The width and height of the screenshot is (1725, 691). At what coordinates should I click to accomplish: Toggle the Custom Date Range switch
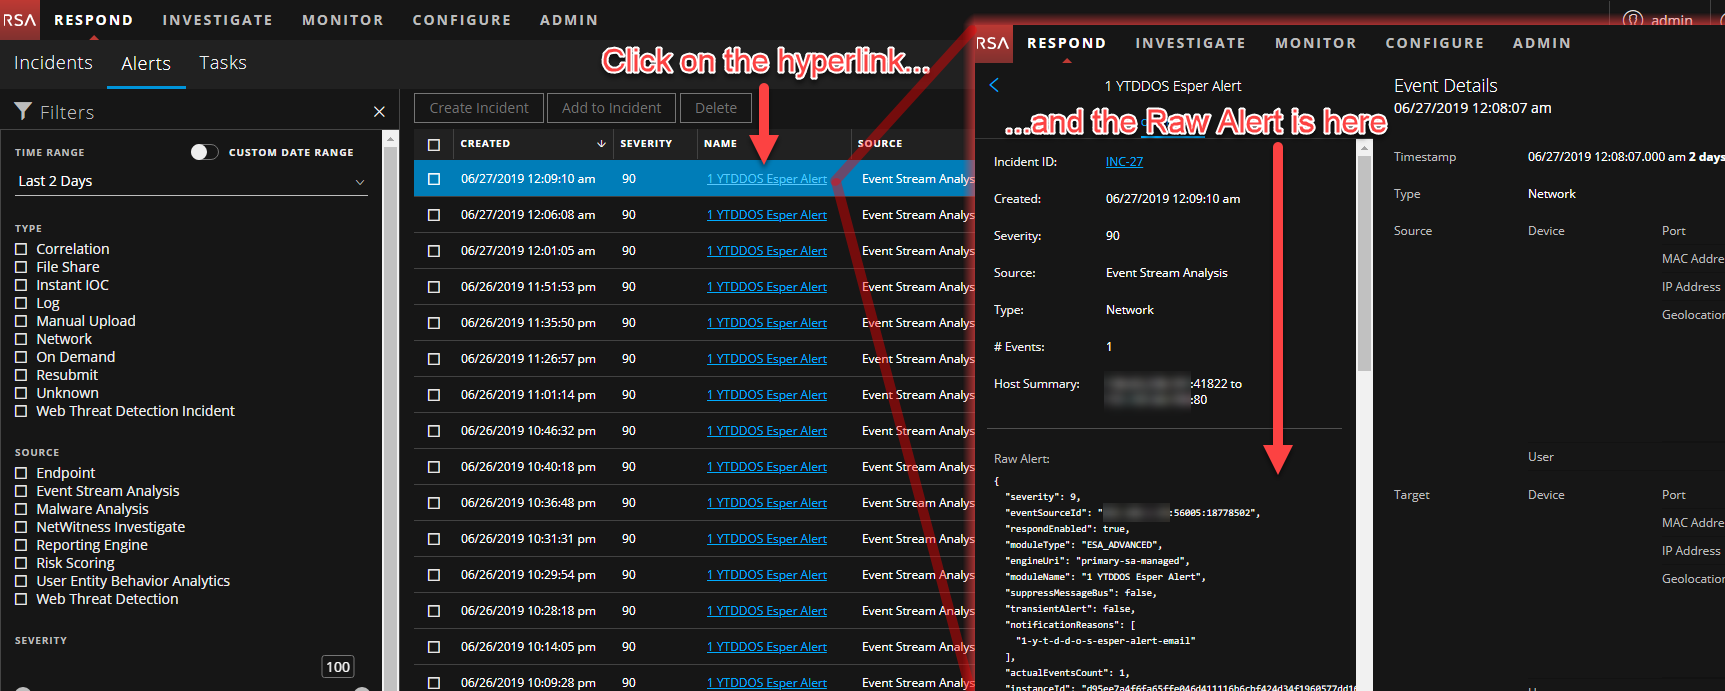pyautogui.click(x=204, y=152)
